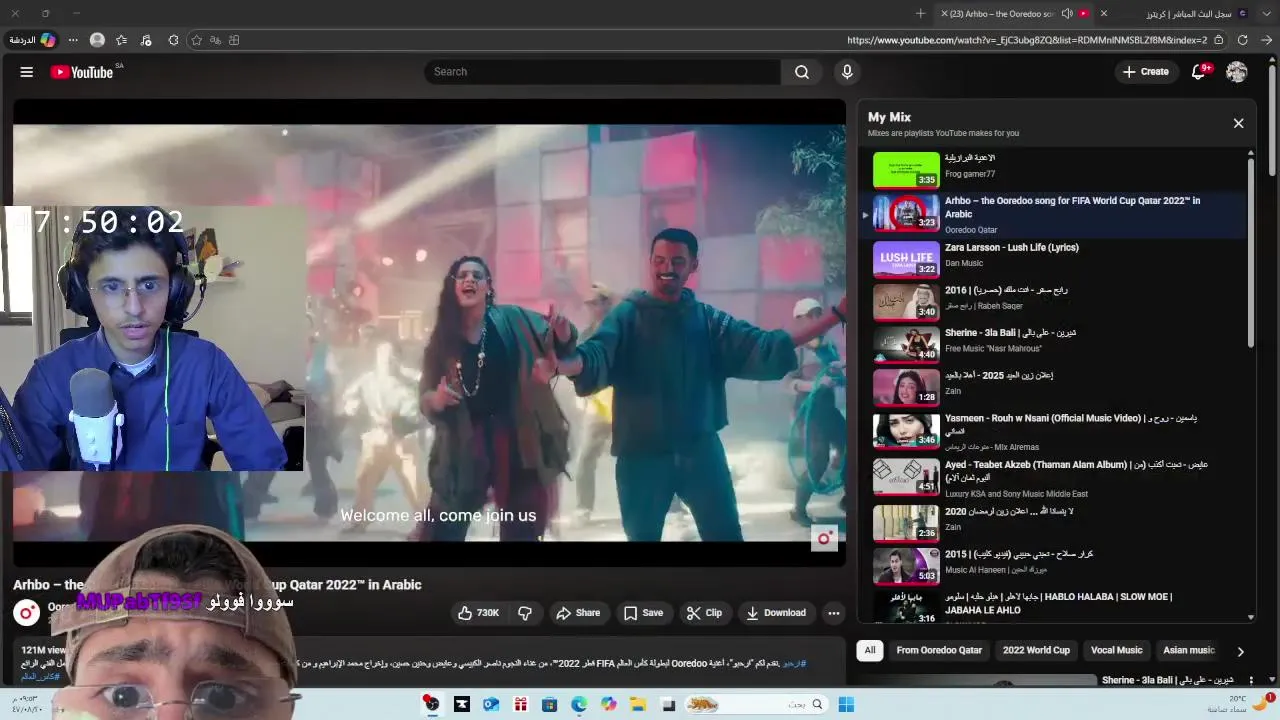Select the 2022 World Cup chip

(1036, 650)
